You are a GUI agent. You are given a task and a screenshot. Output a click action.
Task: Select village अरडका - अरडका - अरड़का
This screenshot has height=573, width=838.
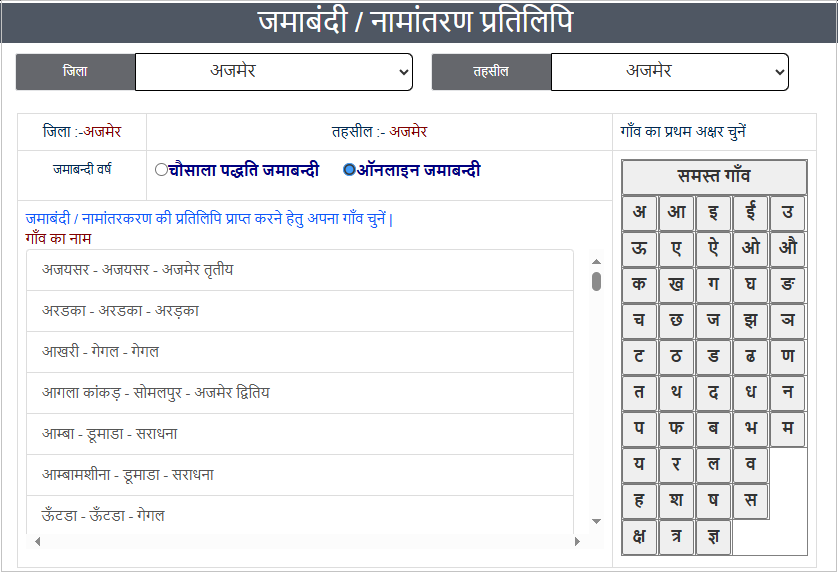(x=300, y=311)
